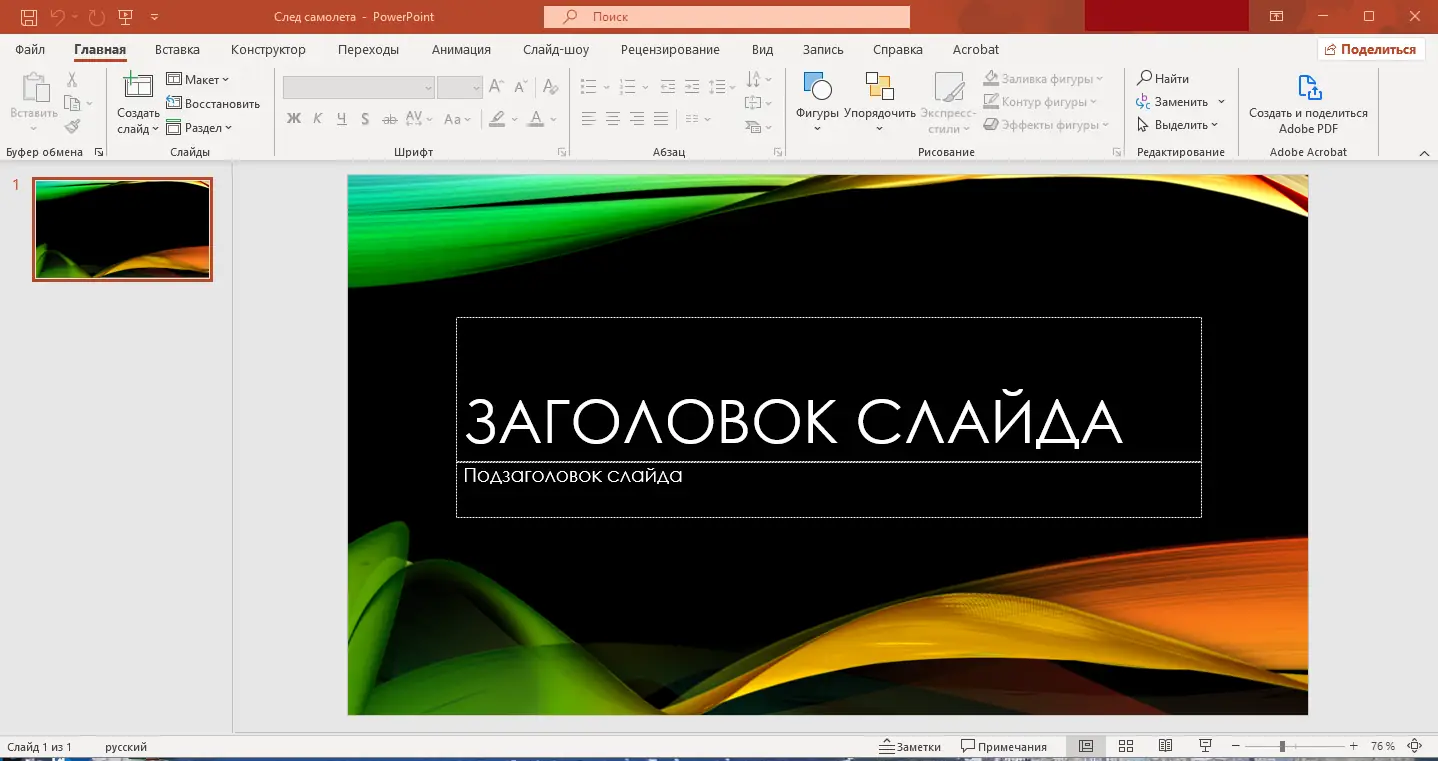Expand the Layout (Макет) dropdown
The height and width of the screenshot is (761, 1438).
[198, 80]
